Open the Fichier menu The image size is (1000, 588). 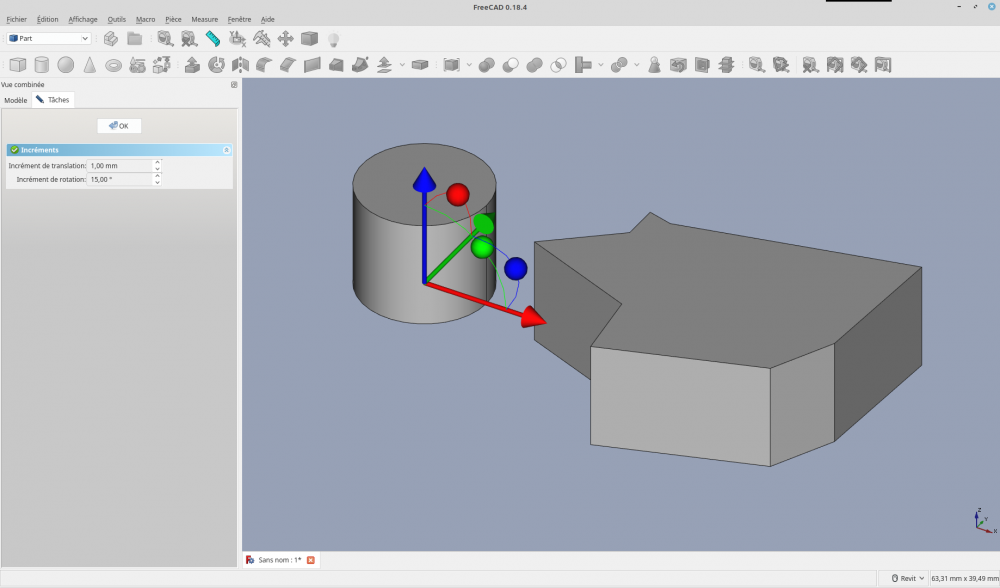coord(17,19)
